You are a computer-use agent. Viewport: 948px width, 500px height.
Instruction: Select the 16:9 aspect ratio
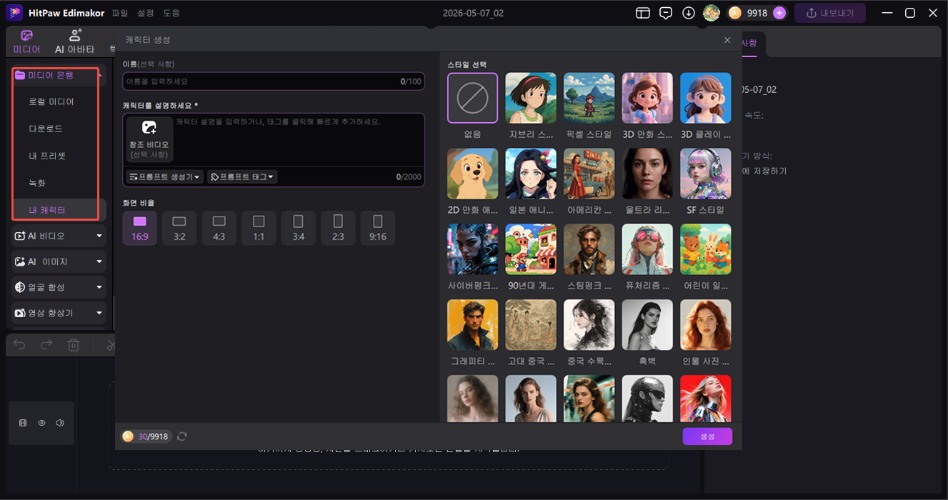click(140, 228)
